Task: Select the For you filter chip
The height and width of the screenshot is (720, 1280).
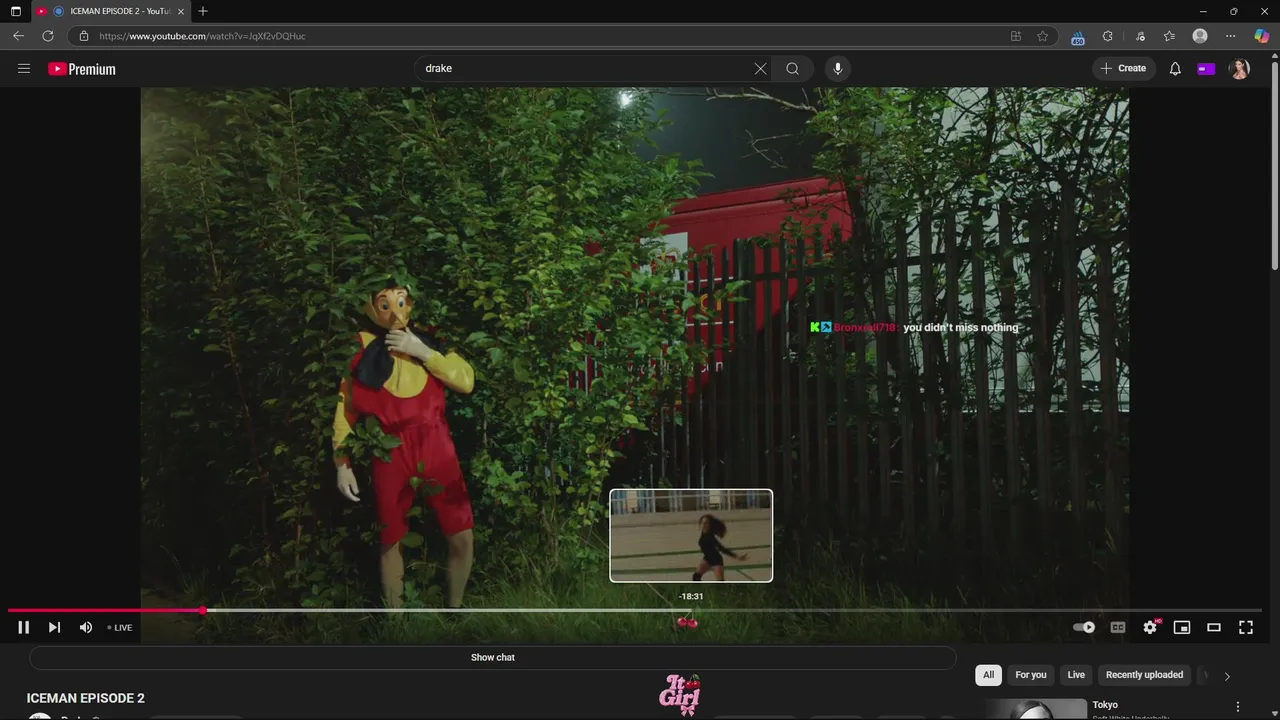Action: tap(1031, 675)
